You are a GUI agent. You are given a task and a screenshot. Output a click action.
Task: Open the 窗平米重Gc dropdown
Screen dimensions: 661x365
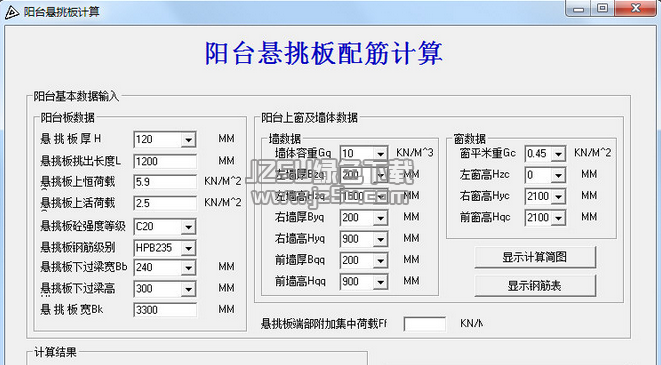coord(559,154)
